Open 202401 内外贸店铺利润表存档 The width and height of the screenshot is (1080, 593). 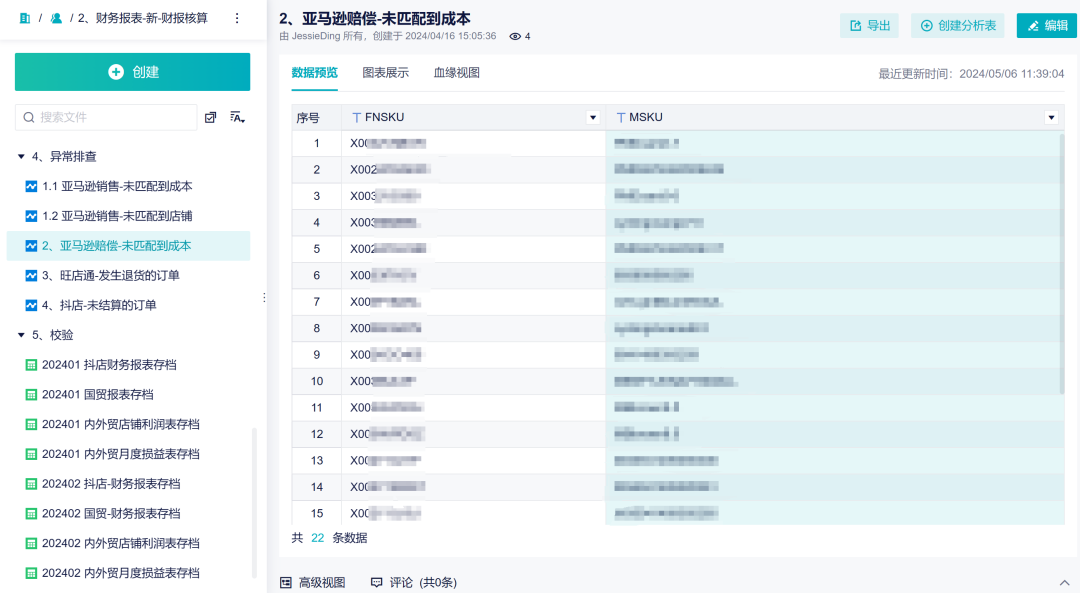121,424
